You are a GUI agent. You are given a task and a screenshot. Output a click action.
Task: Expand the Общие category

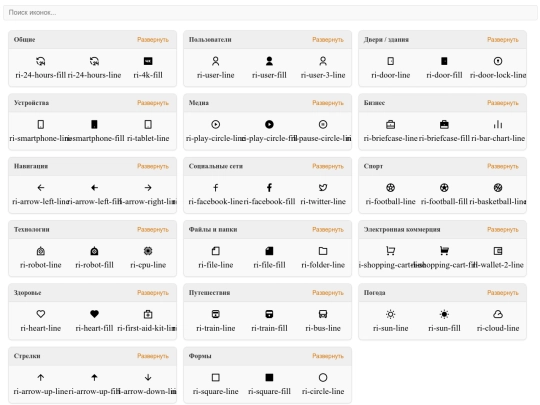[x=153, y=40]
